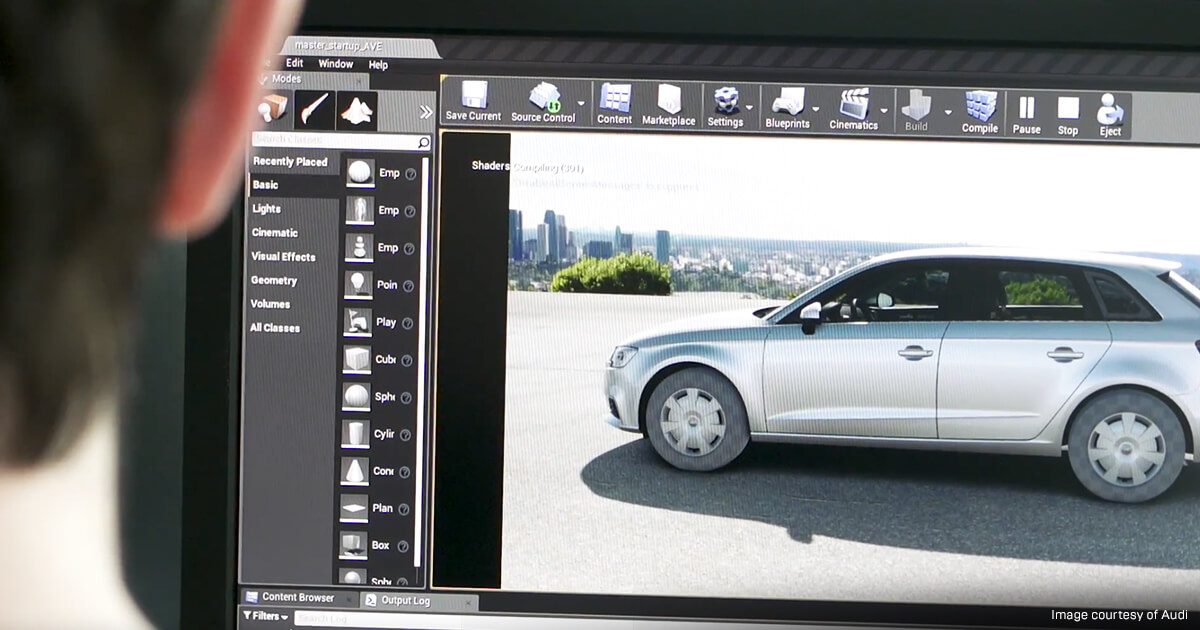The image size is (1200, 630).
Task: Focus the Search Classes field
Action: (x=342, y=141)
